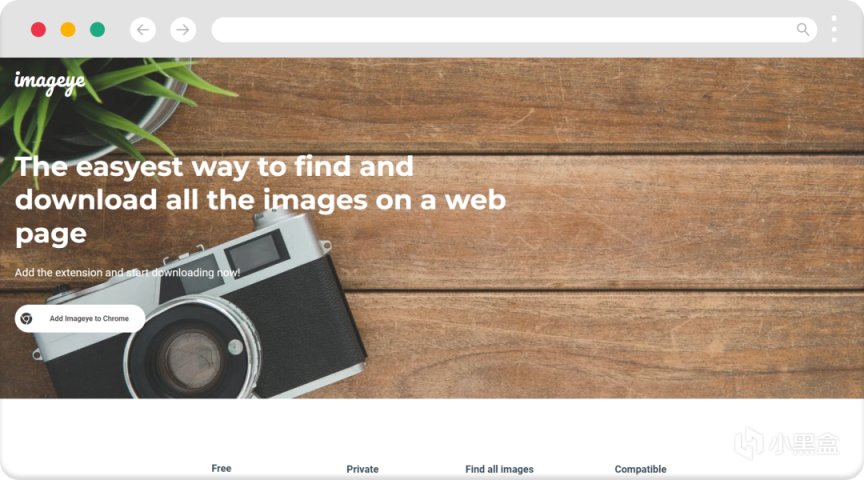Click the browser back arrow button
This screenshot has width=864, height=480.
click(143, 30)
